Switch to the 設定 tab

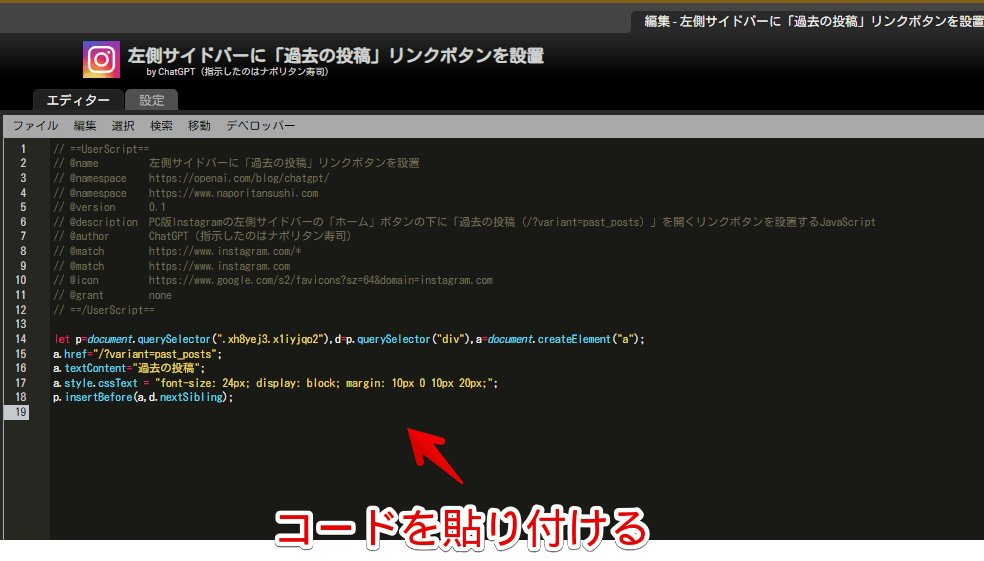[x=151, y=100]
